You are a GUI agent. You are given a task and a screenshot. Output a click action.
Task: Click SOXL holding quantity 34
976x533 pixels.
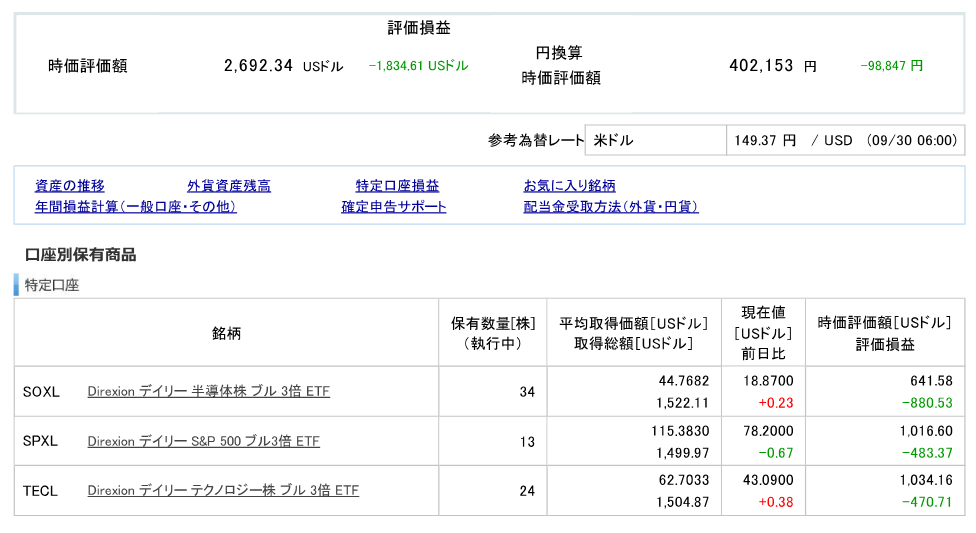point(527,392)
